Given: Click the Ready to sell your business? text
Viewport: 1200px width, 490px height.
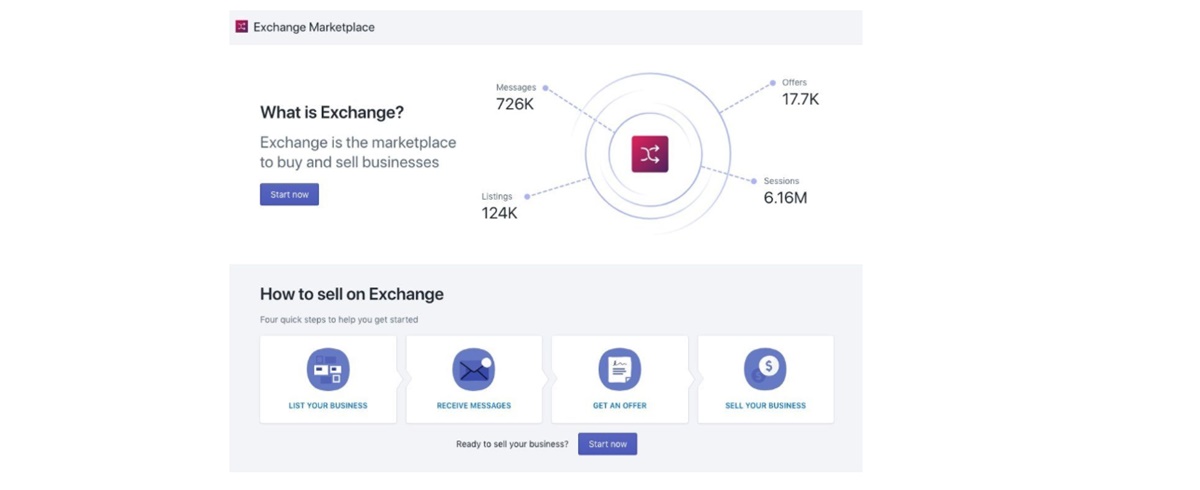Looking at the screenshot, I should click(512, 444).
